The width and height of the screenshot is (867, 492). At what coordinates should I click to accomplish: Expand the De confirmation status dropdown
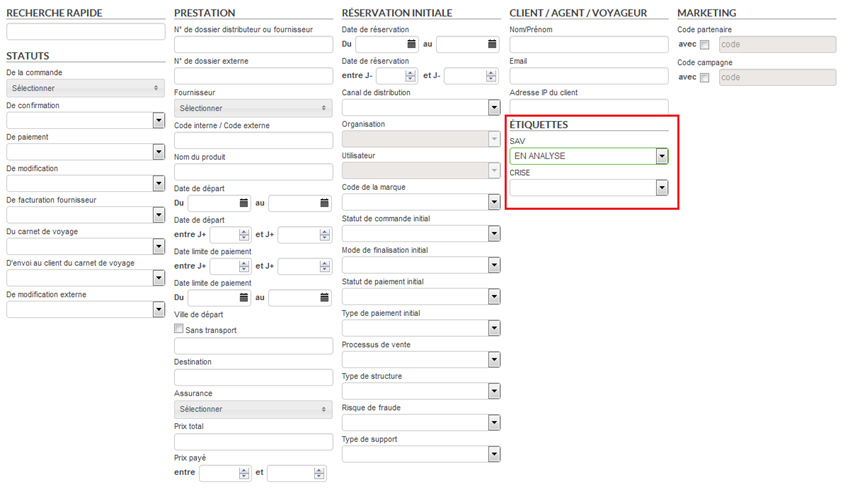158,121
